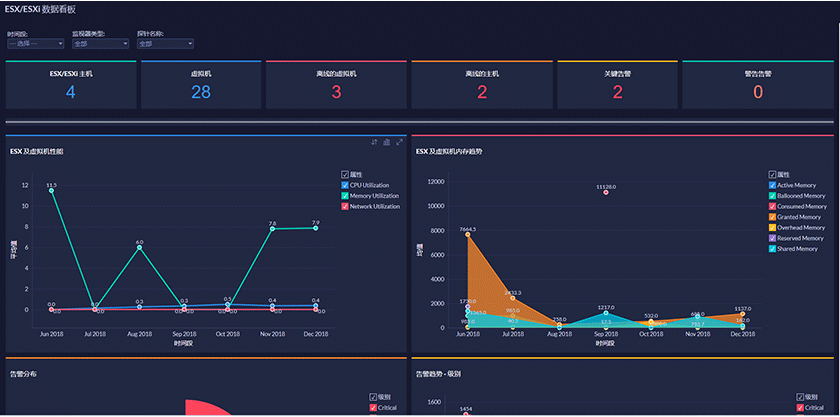Click the swap axes icon on performance chart
Viewport: 840px width, 417px height.
click(x=374, y=142)
